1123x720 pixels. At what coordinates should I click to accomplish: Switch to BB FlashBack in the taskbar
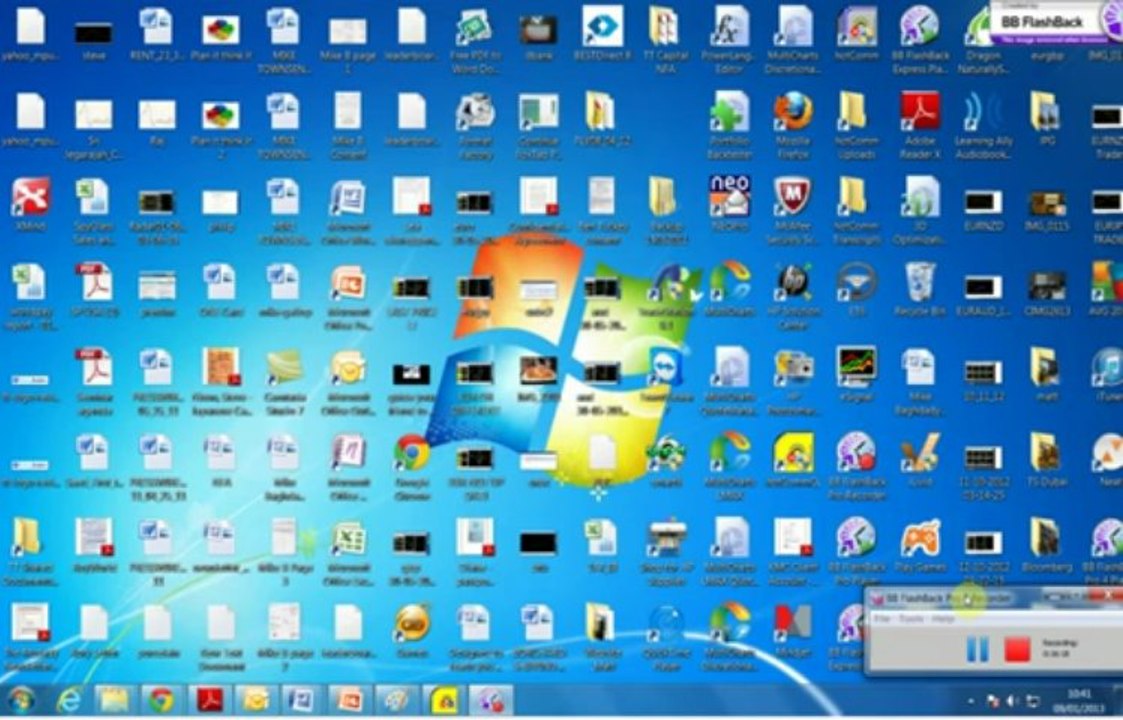[x=491, y=700]
